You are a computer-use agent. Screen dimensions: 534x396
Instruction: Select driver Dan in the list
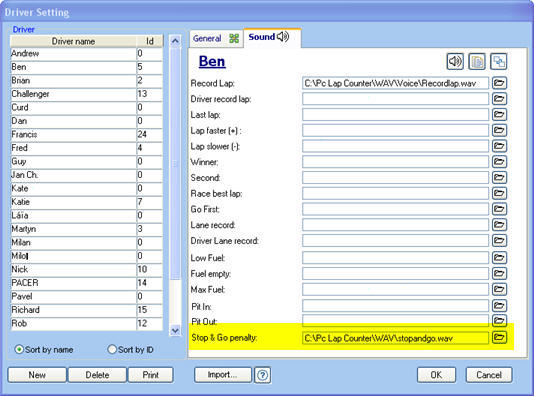click(73, 121)
